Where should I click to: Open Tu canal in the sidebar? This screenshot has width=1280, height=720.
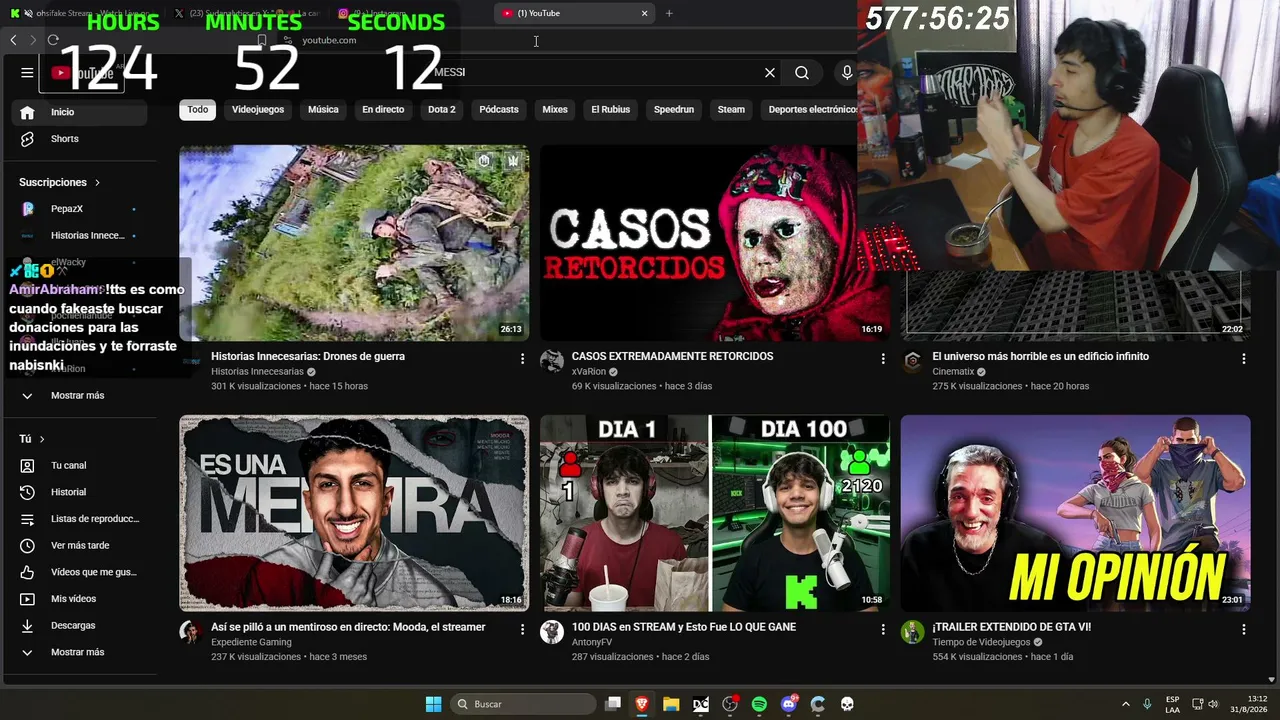(80, 465)
